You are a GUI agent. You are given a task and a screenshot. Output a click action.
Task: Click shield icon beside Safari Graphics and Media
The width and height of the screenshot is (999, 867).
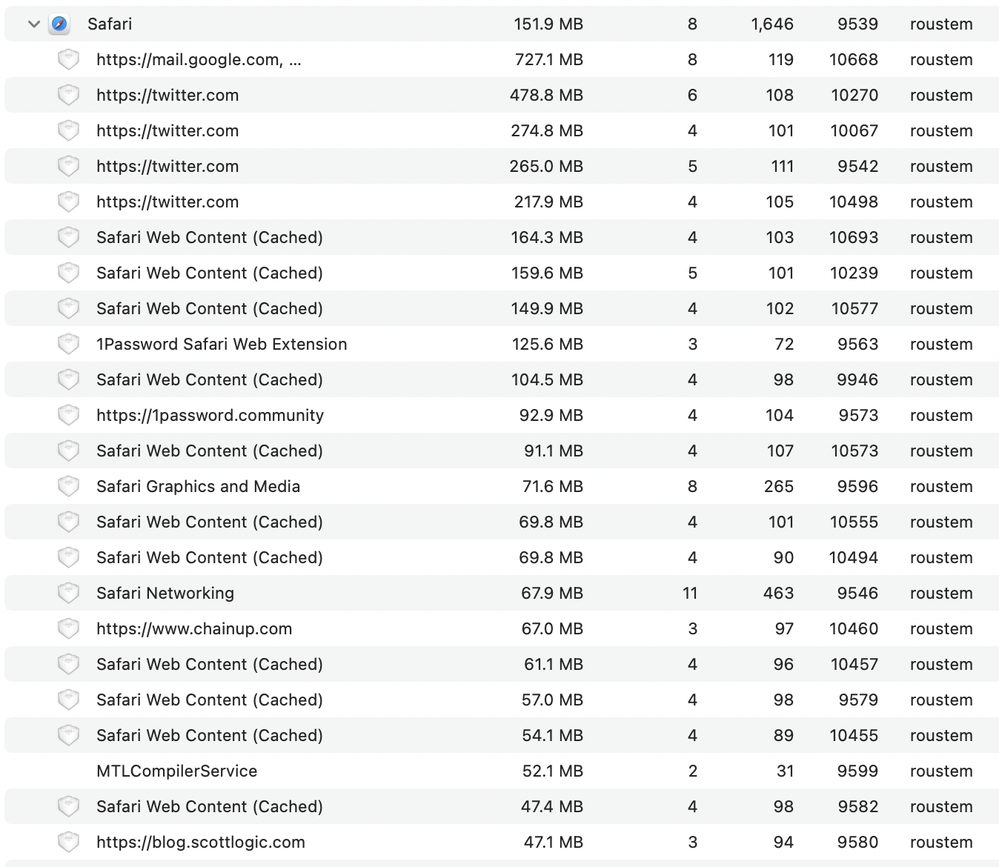coord(68,487)
